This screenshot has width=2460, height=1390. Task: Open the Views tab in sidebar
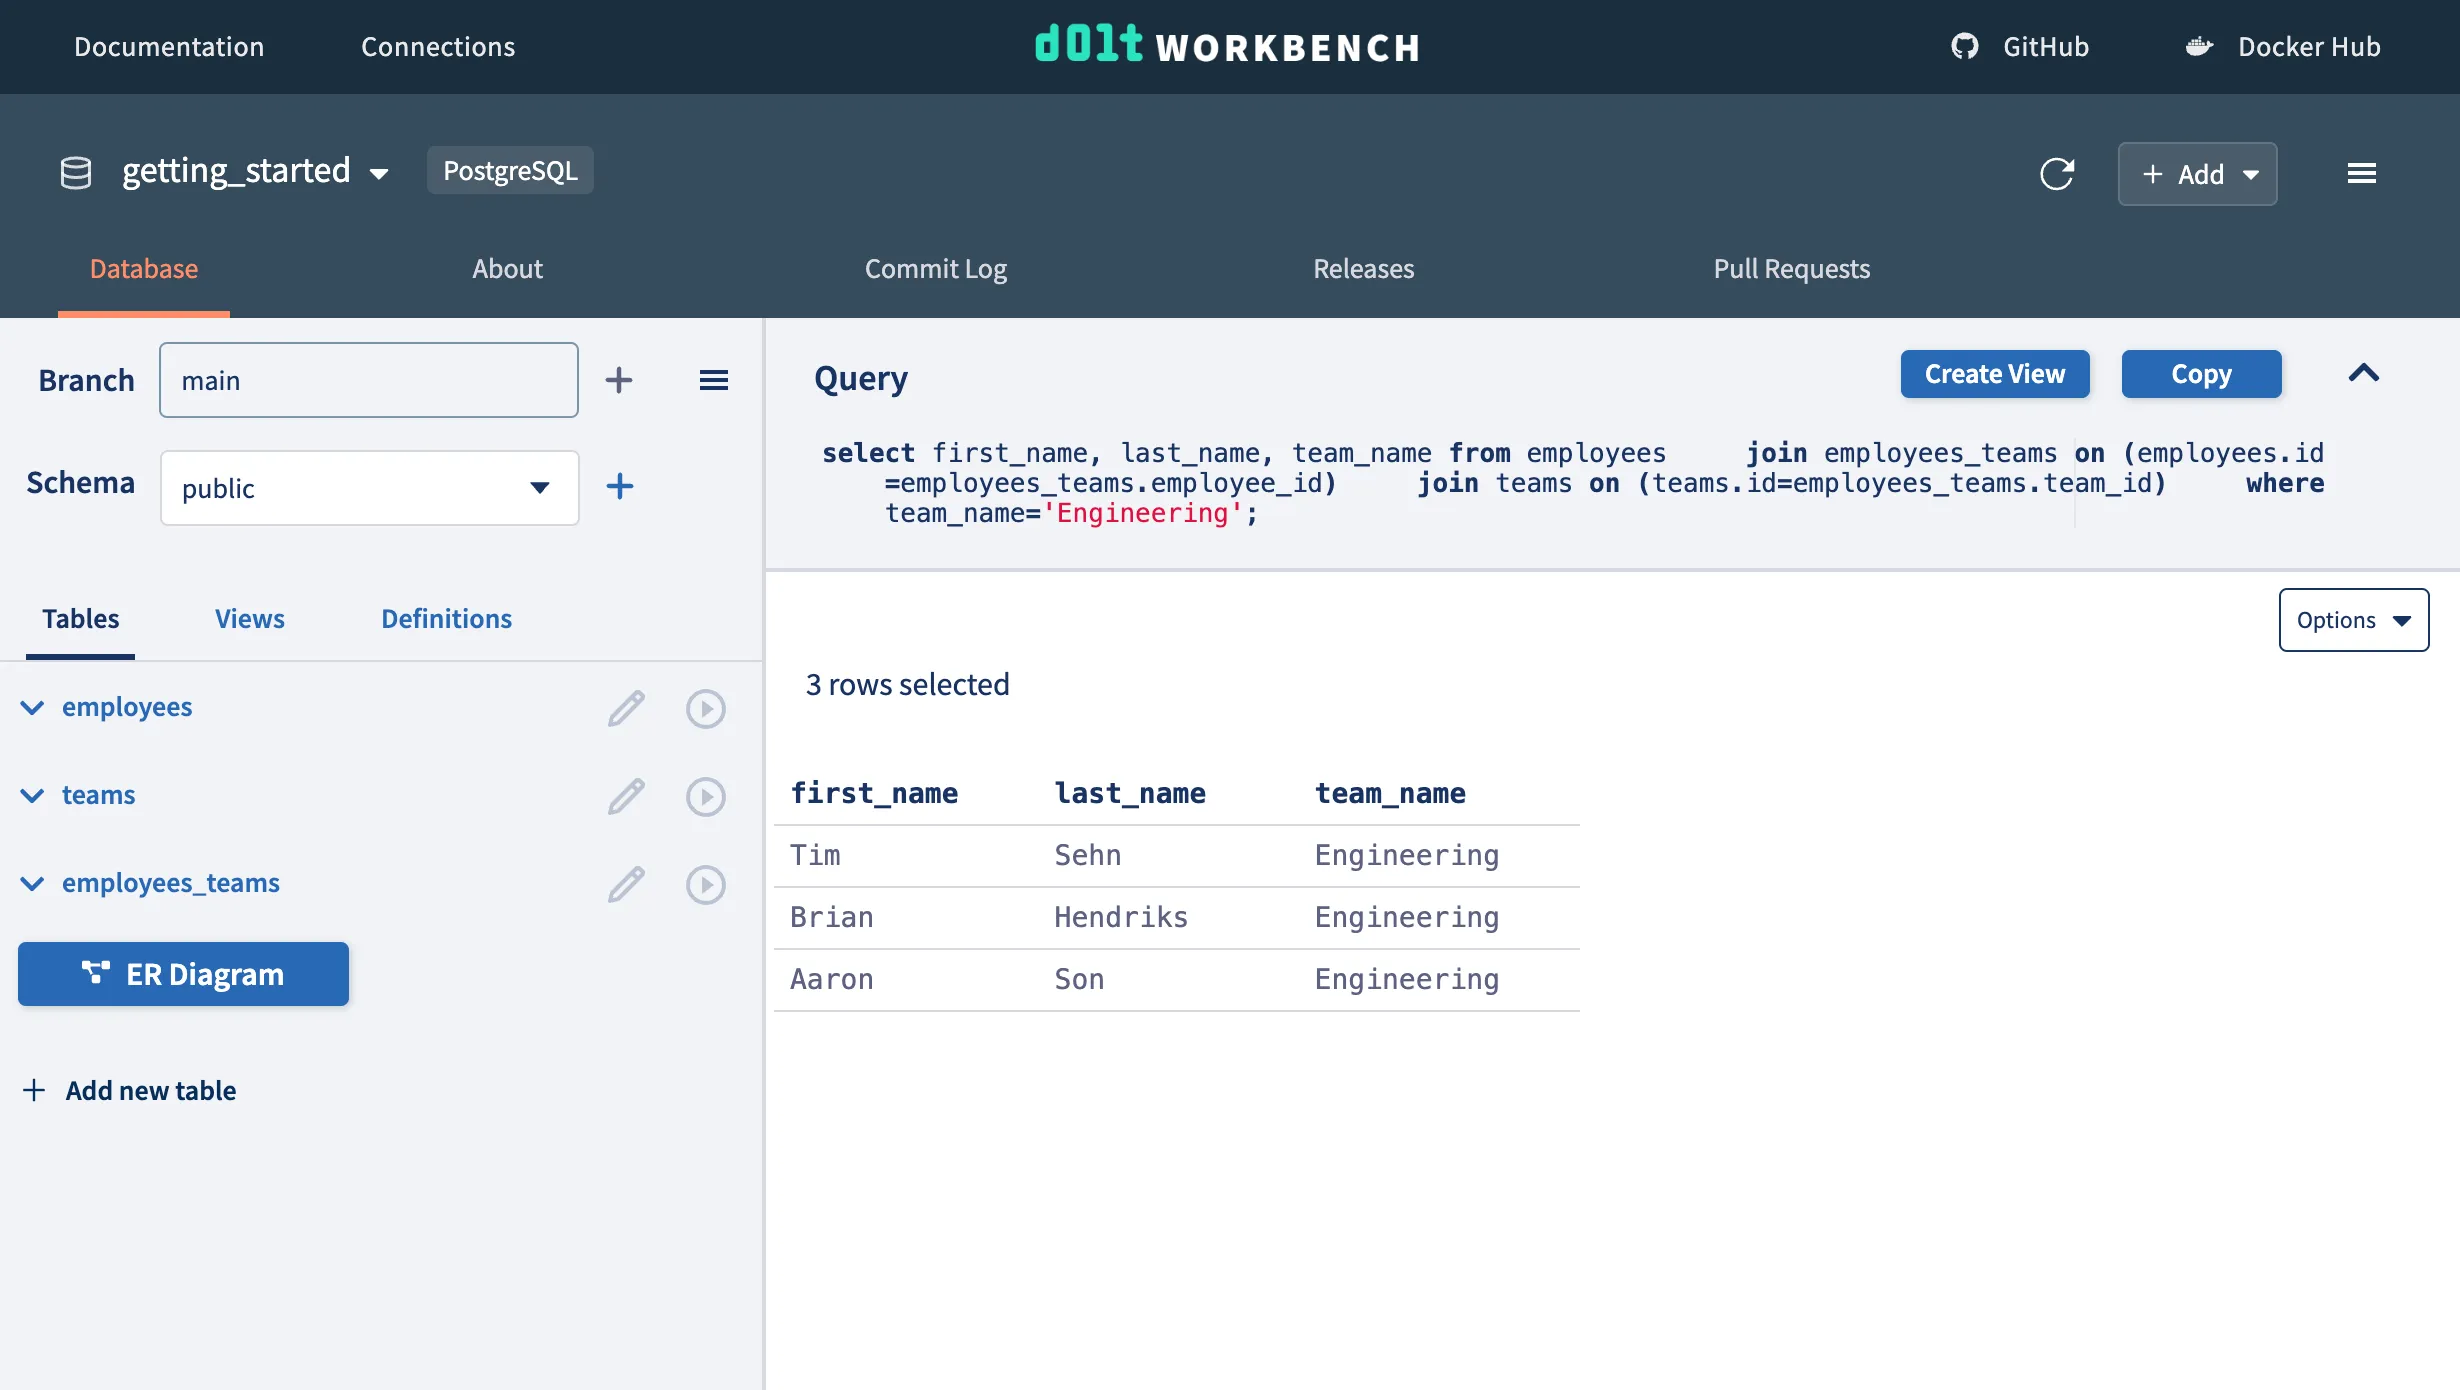pos(249,618)
